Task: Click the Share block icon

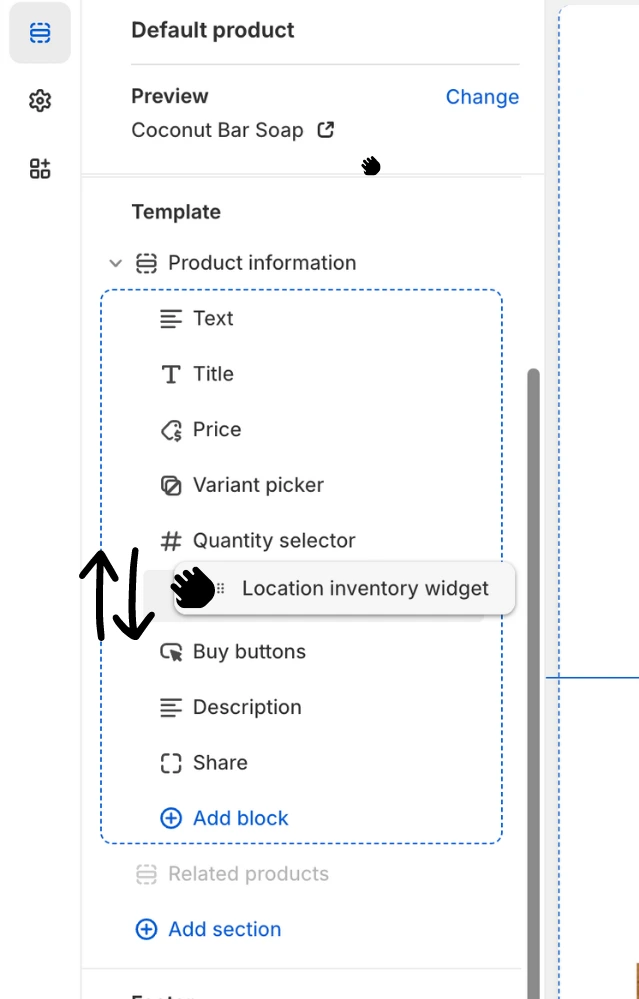Action: click(171, 763)
